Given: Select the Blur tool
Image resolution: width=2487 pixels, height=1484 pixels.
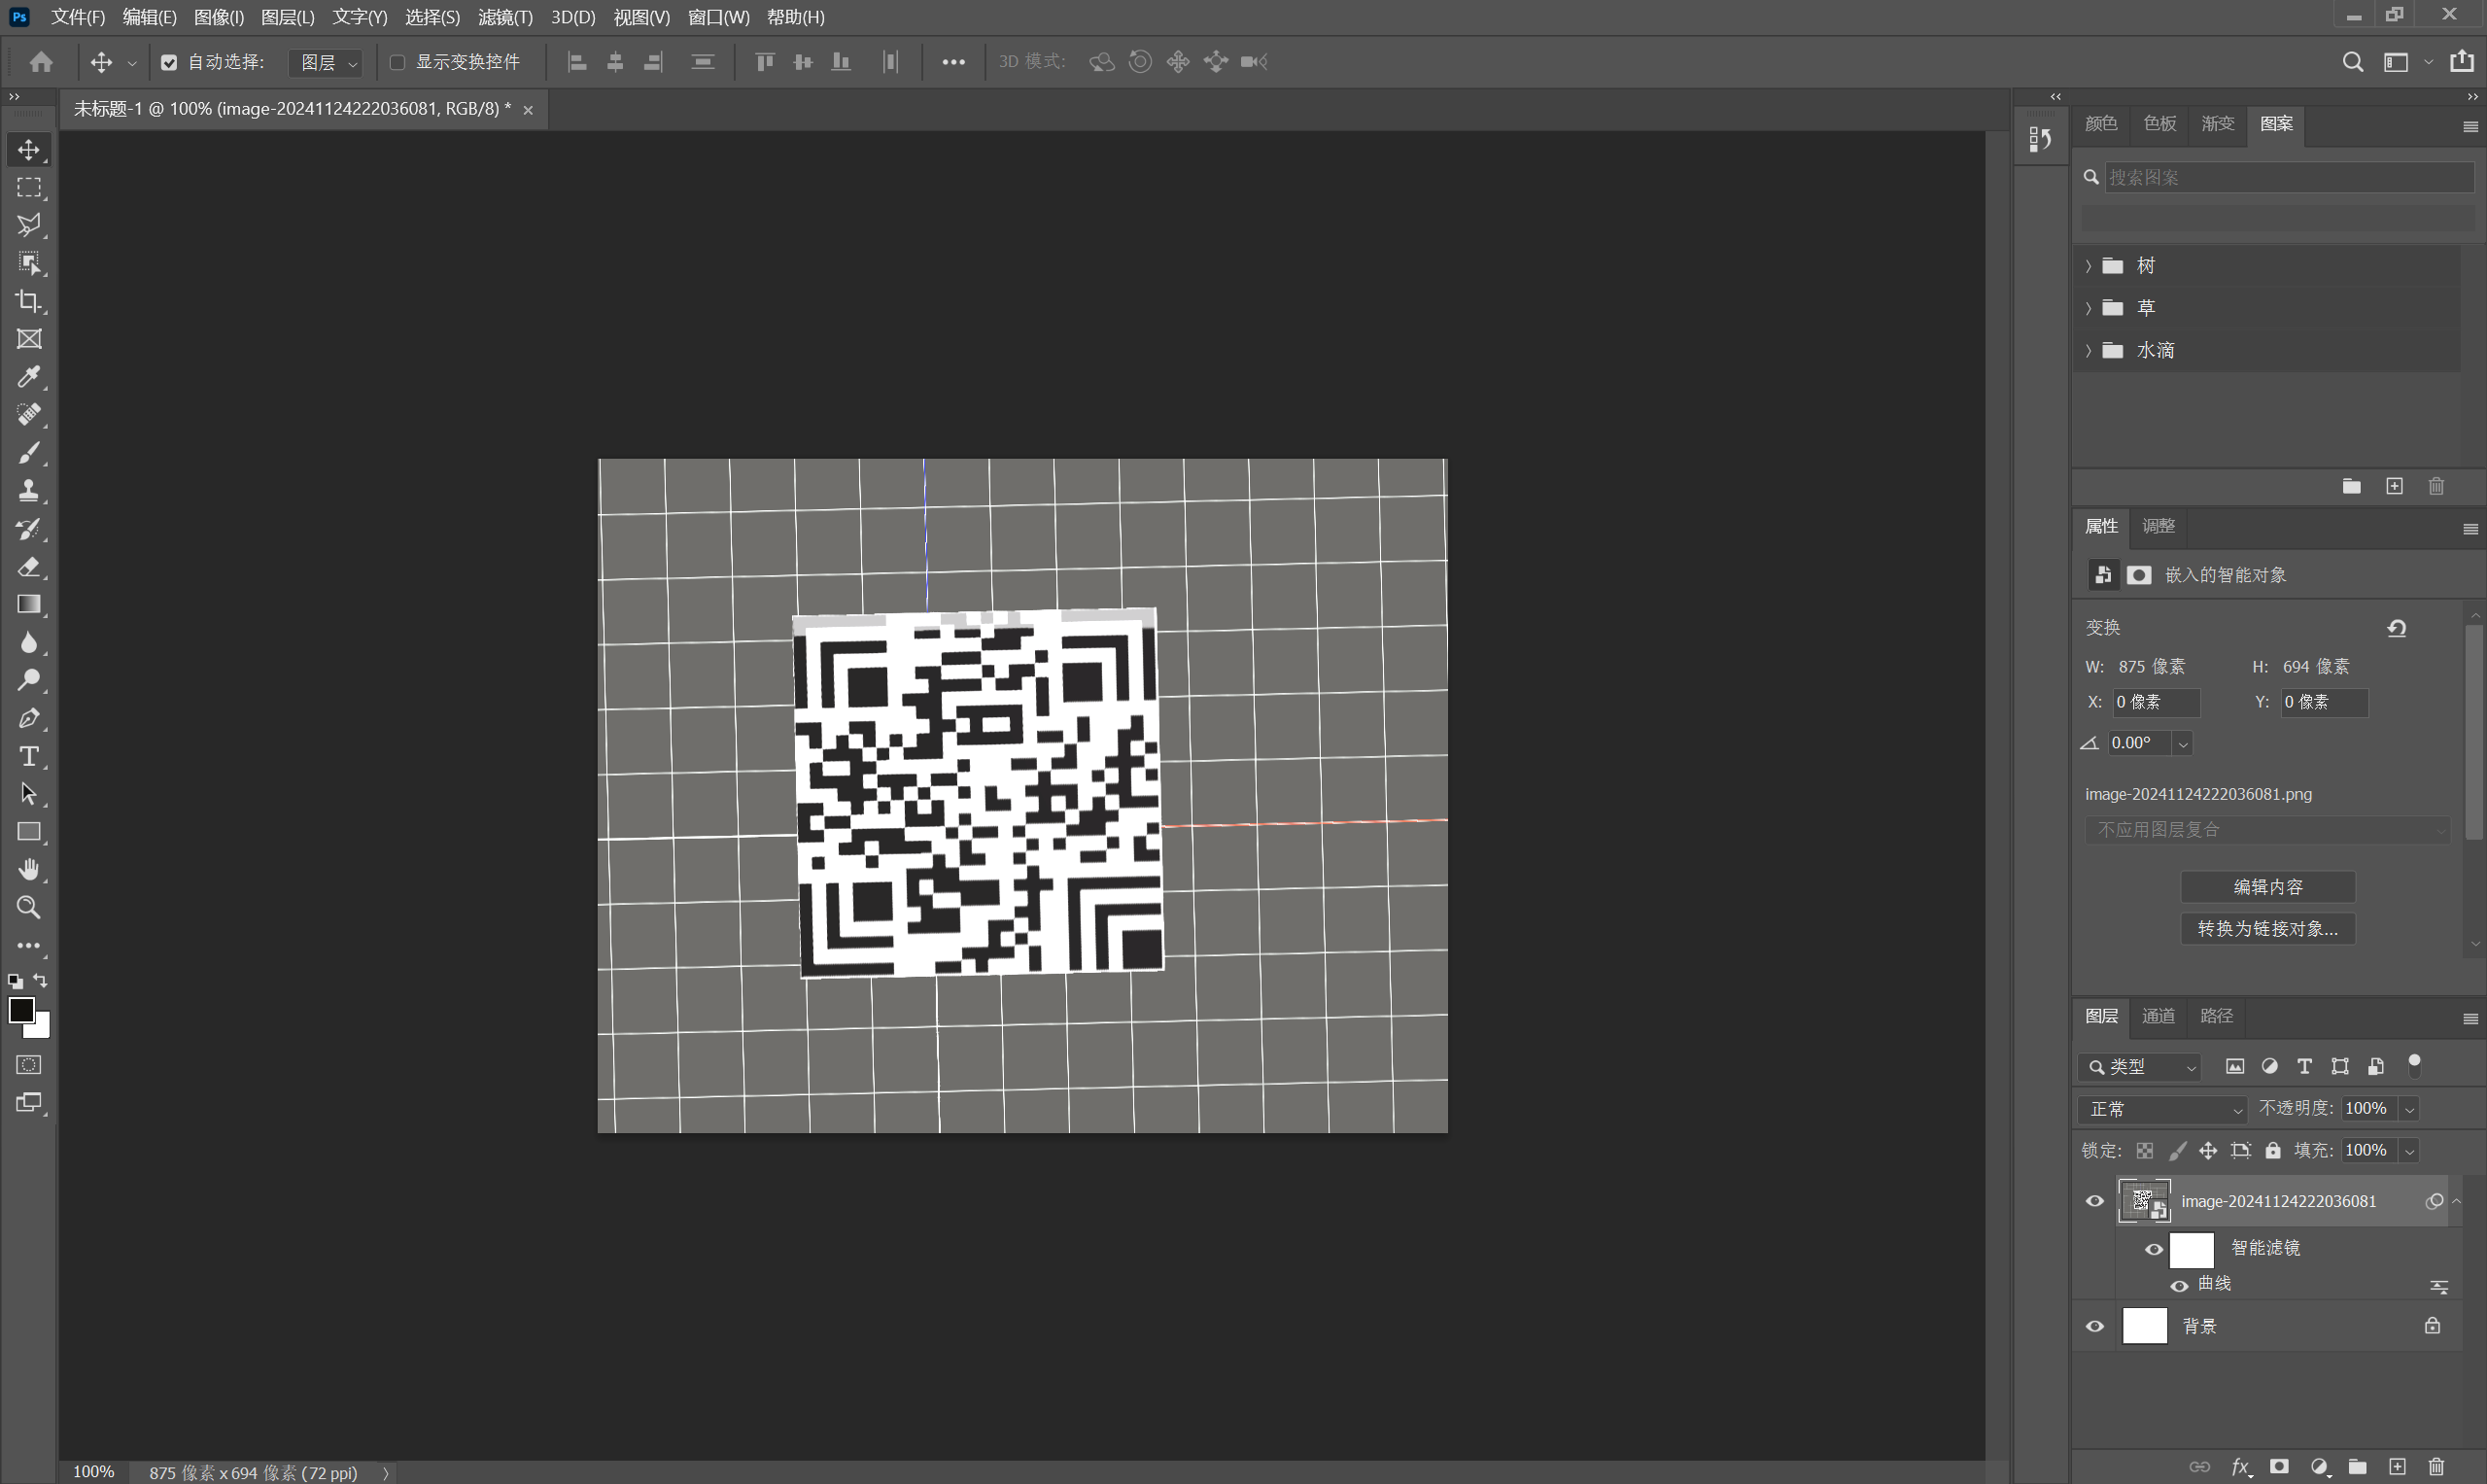Looking at the screenshot, I should 29,643.
